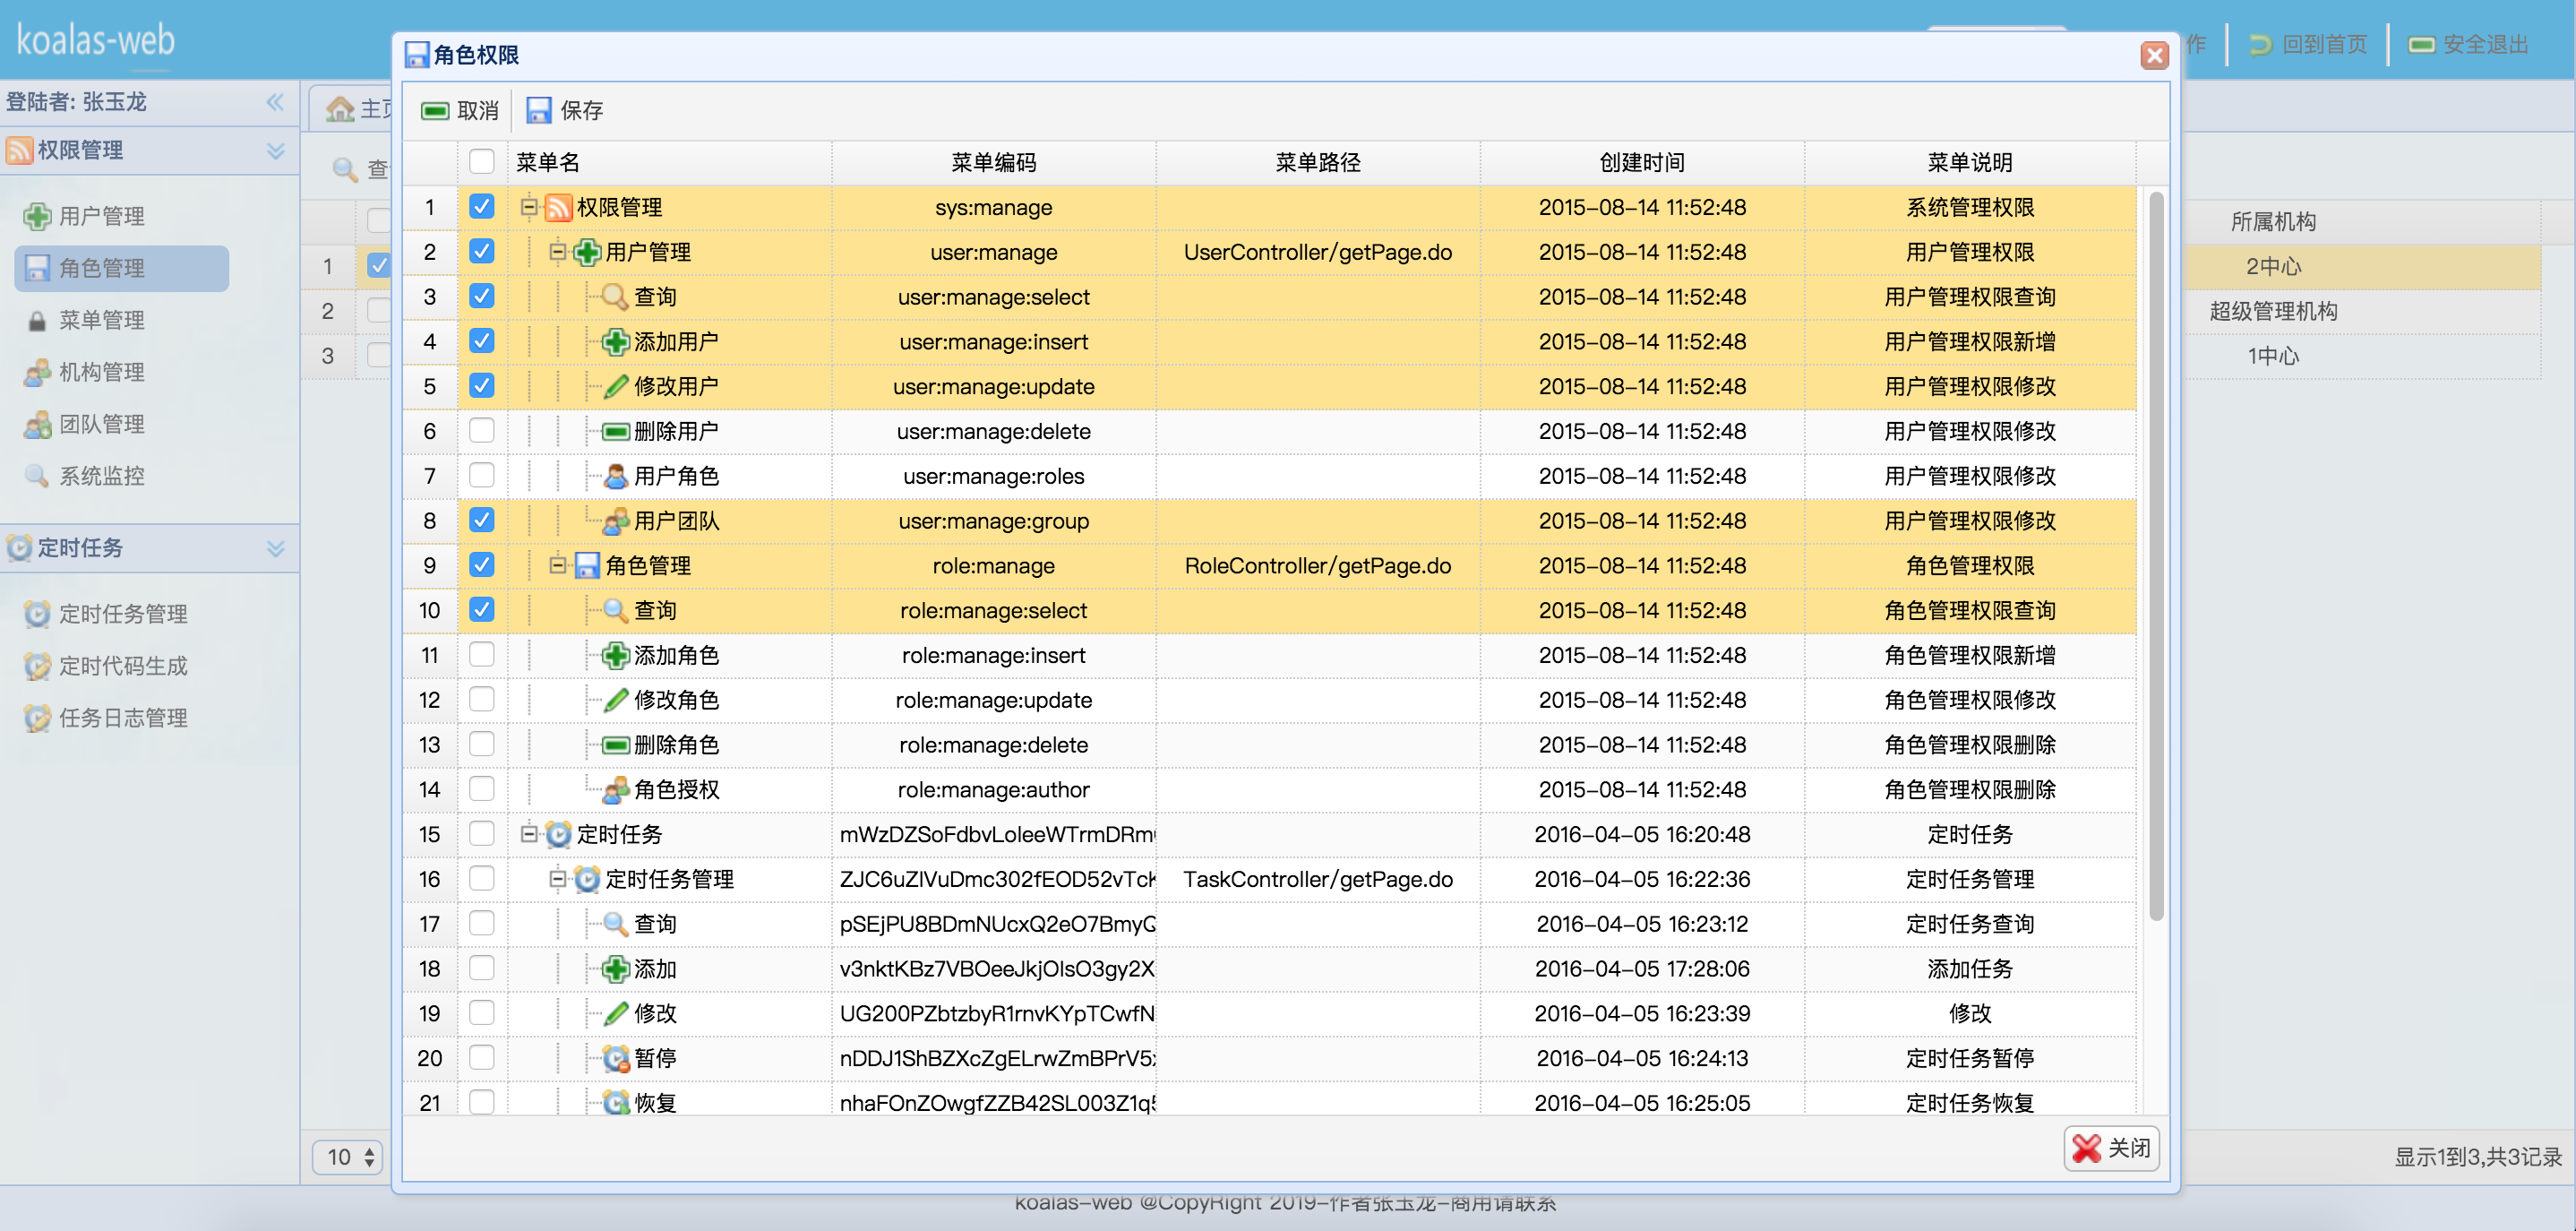Screen dimensions: 2576x1231
Task: Uncheck the user:manage:group checkbox
Action: [482, 520]
